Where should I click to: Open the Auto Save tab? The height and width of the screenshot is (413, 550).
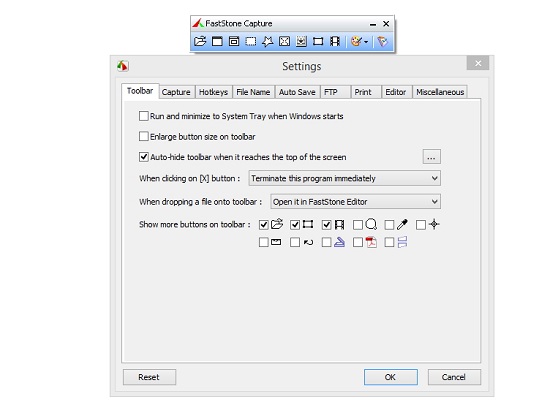pyautogui.click(x=297, y=92)
